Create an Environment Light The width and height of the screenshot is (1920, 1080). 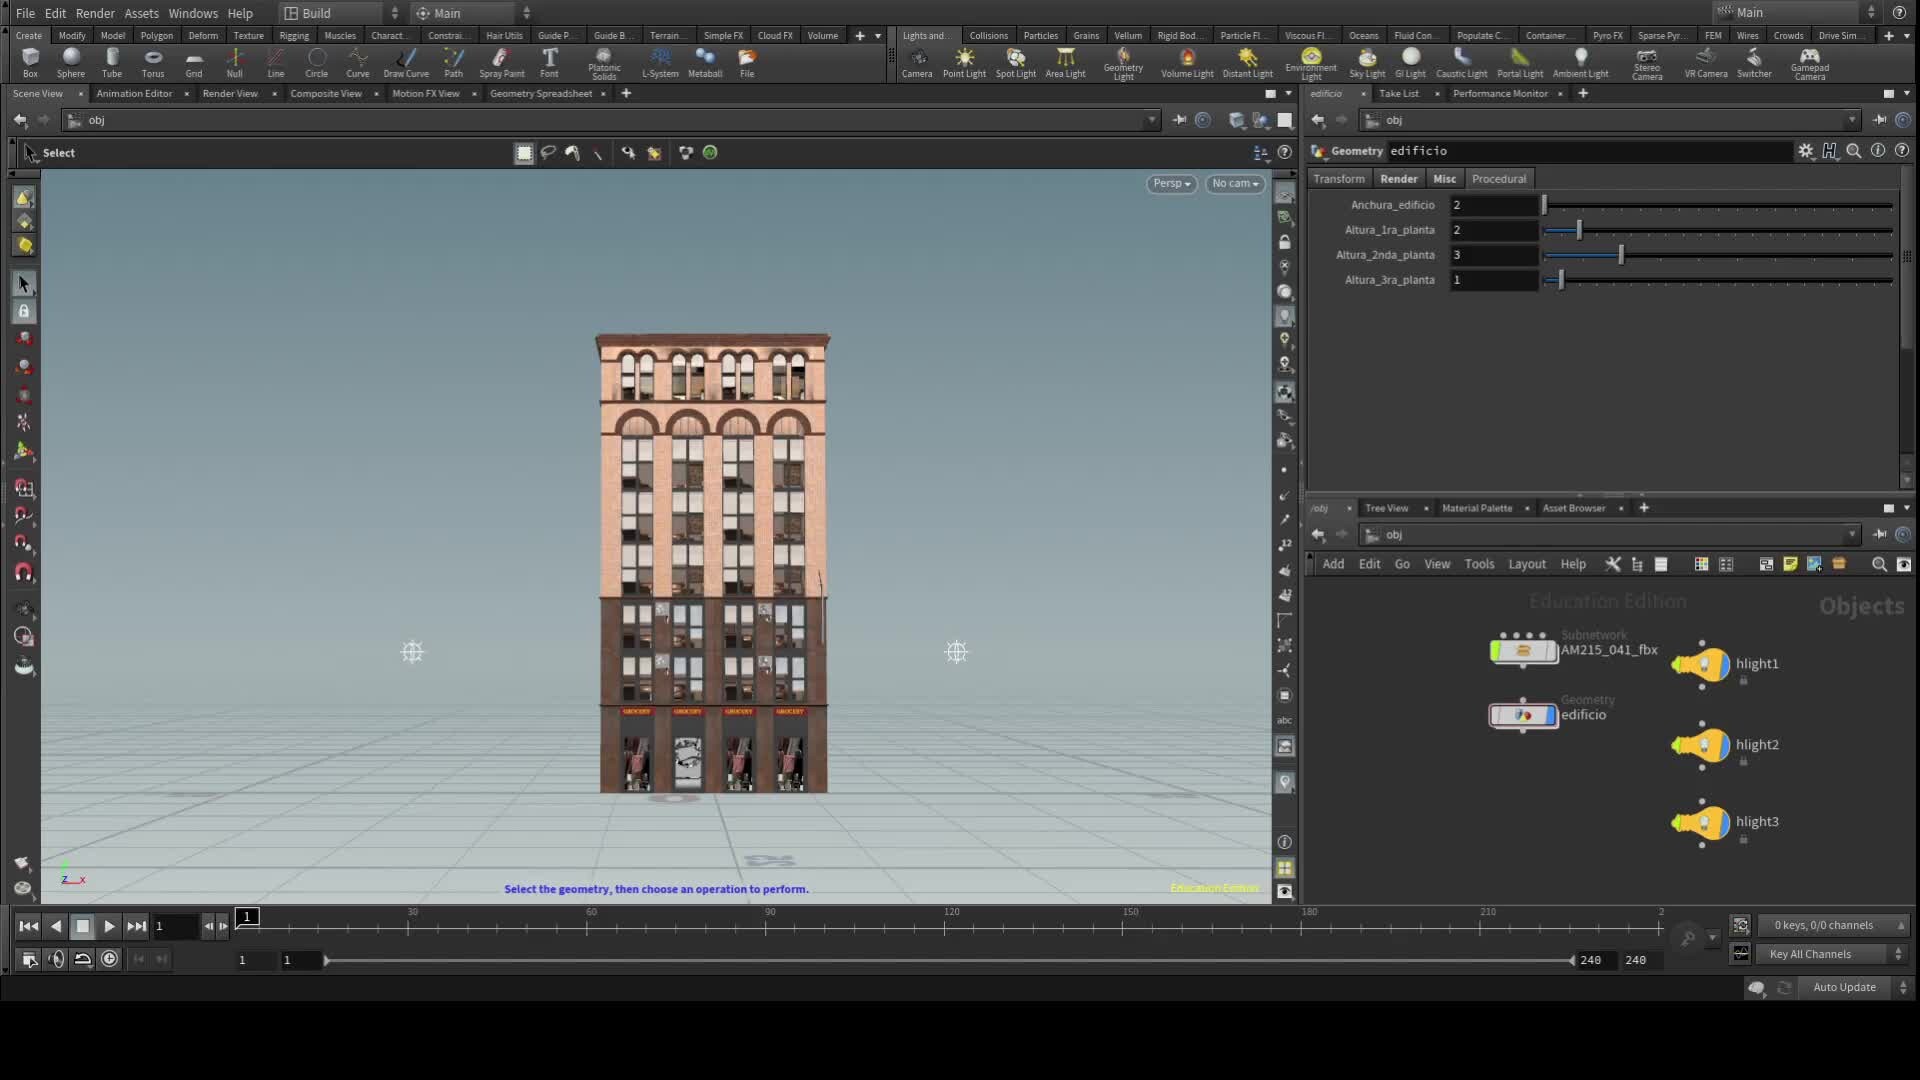coord(1310,62)
